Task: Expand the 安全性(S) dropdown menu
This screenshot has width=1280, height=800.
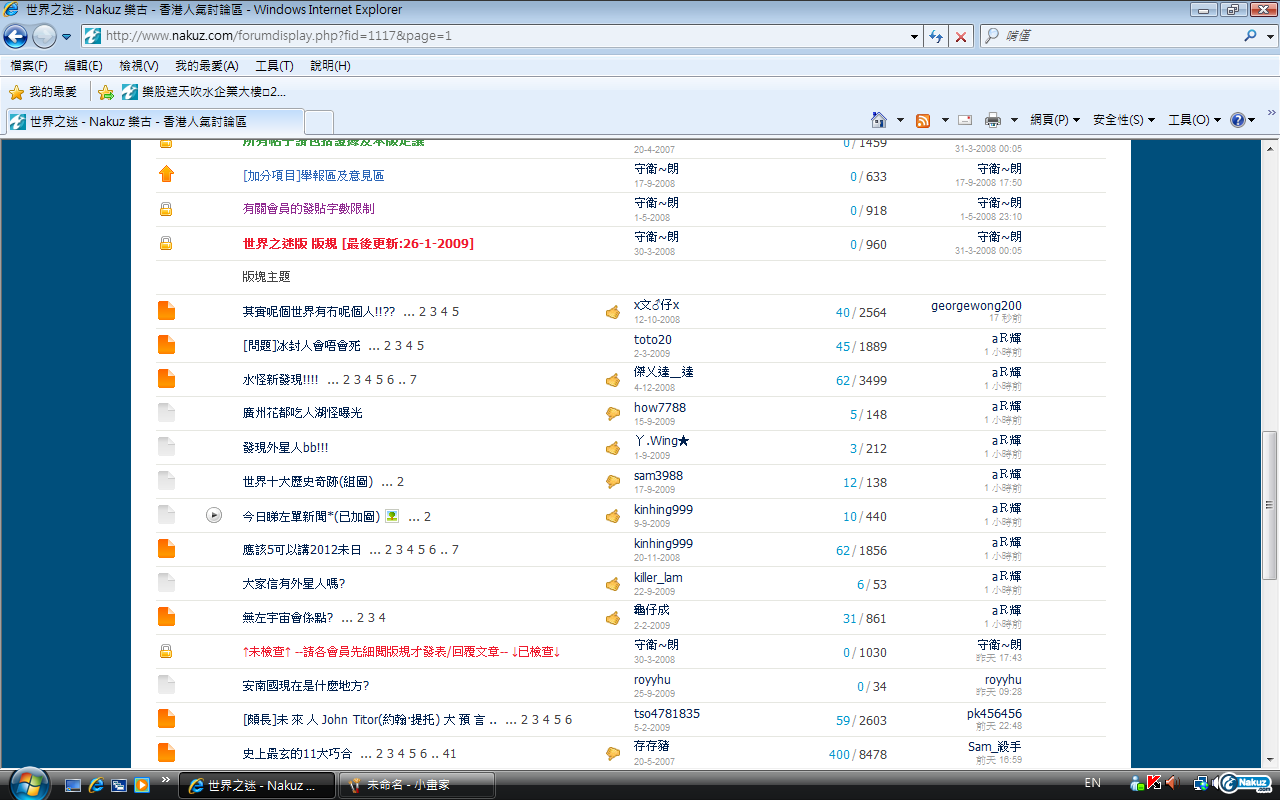Action: [1124, 120]
